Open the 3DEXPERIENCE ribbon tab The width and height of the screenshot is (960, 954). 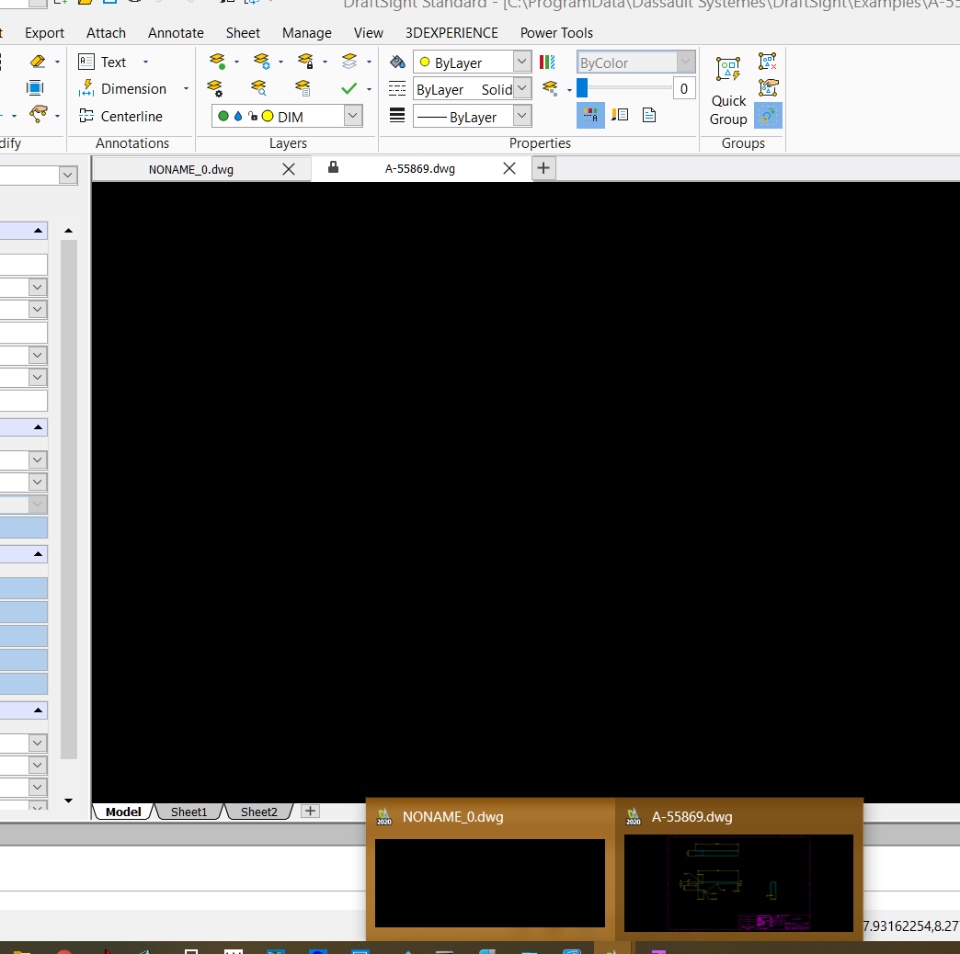click(x=452, y=33)
